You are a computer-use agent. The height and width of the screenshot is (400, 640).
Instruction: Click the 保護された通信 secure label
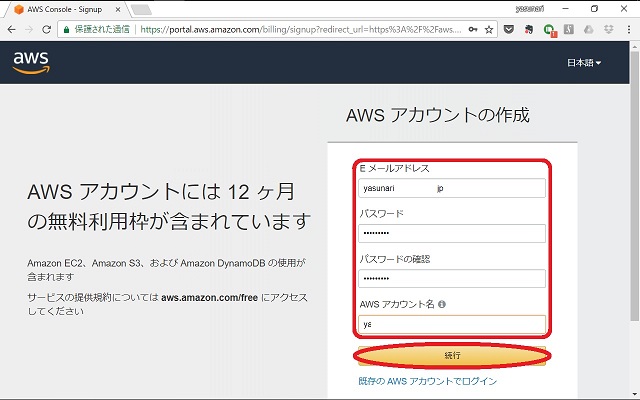click(102, 29)
